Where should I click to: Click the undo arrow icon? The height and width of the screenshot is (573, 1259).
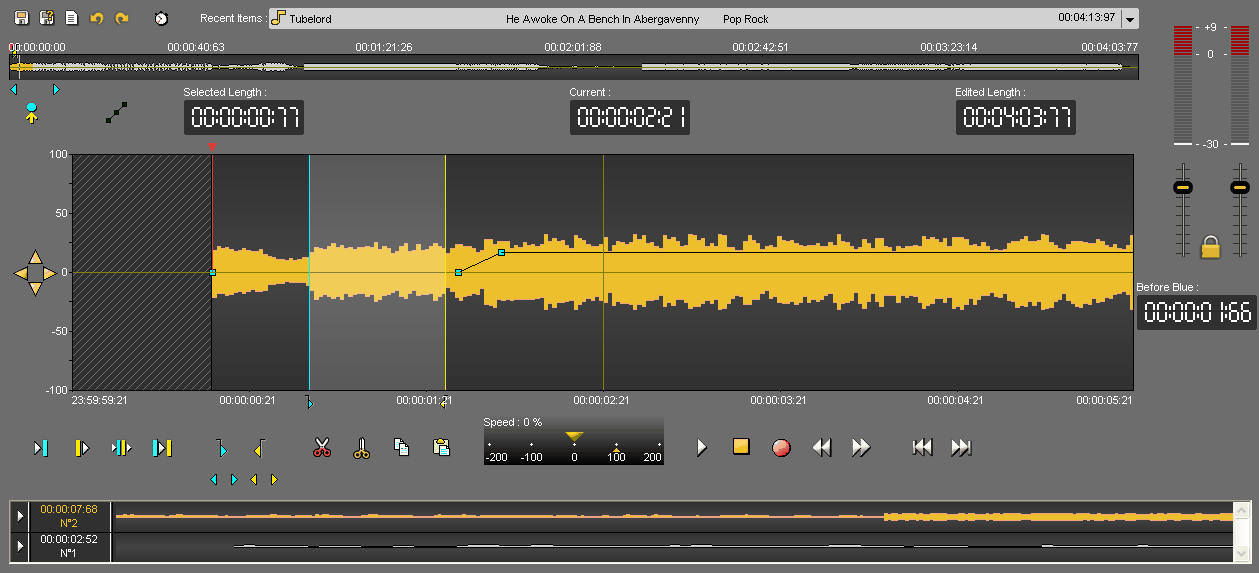click(97, 18)
